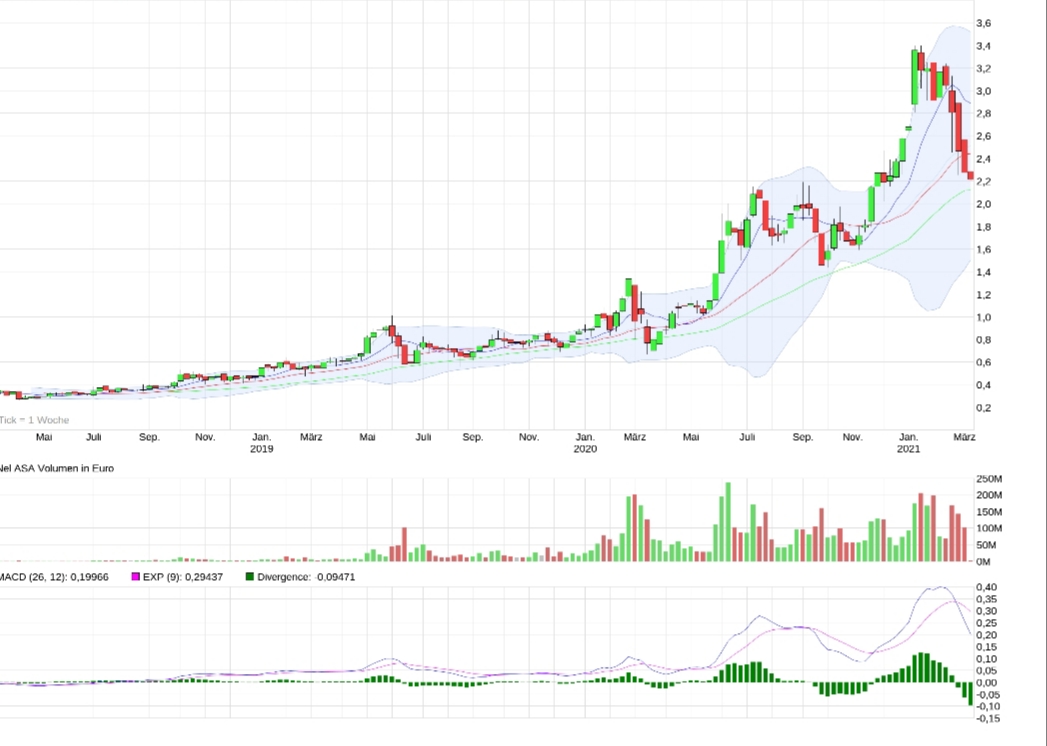
Task: Click the 2,0 price axis label
Action: [983, 204]
